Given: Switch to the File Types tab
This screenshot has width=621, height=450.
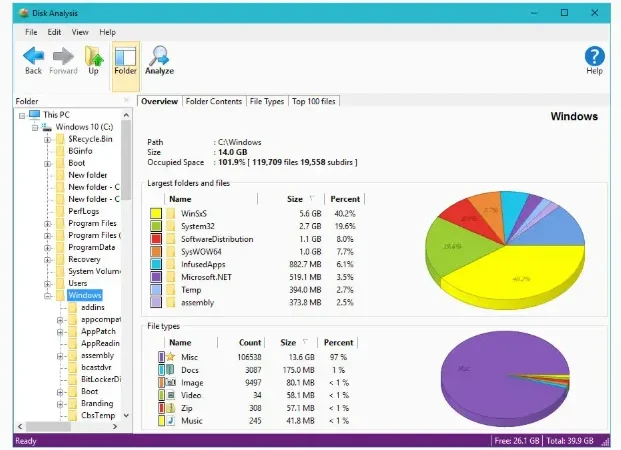Looking at the screenshot, I should point(267,101).
